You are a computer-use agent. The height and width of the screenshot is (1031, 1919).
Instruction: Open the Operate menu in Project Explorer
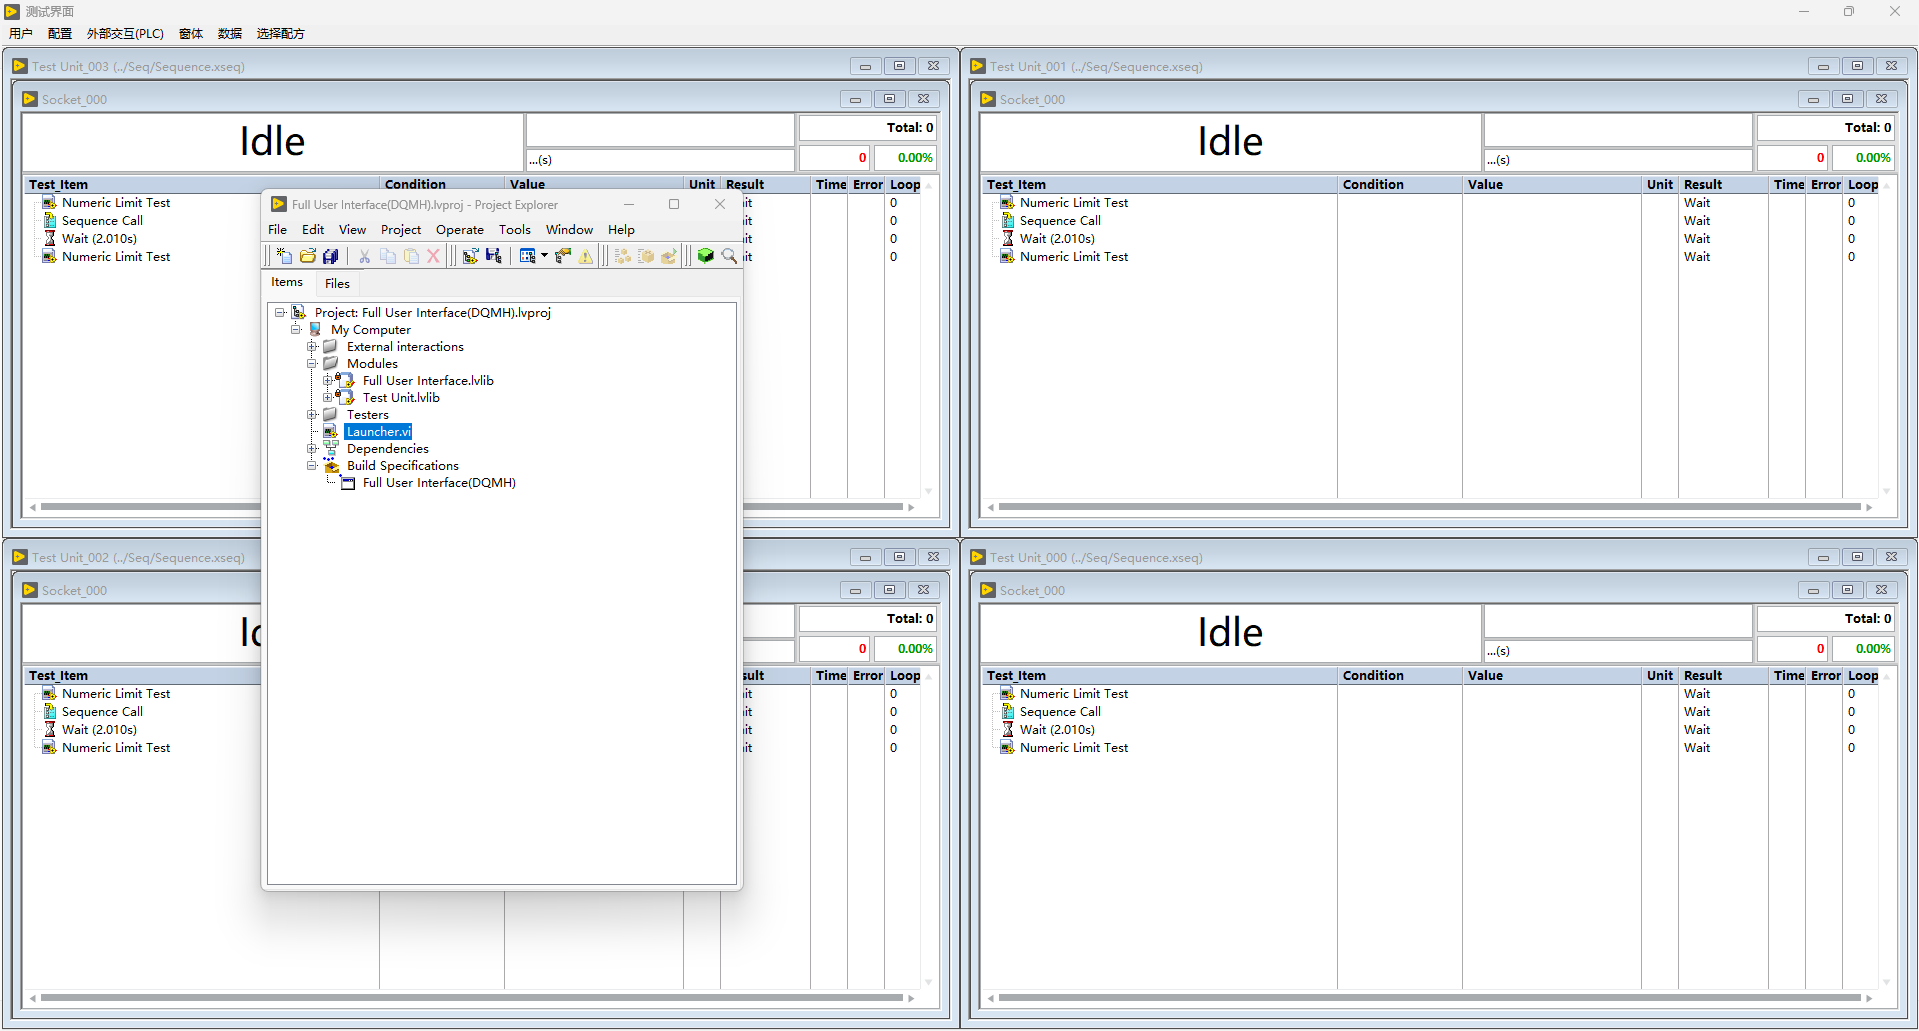(459, 230)
